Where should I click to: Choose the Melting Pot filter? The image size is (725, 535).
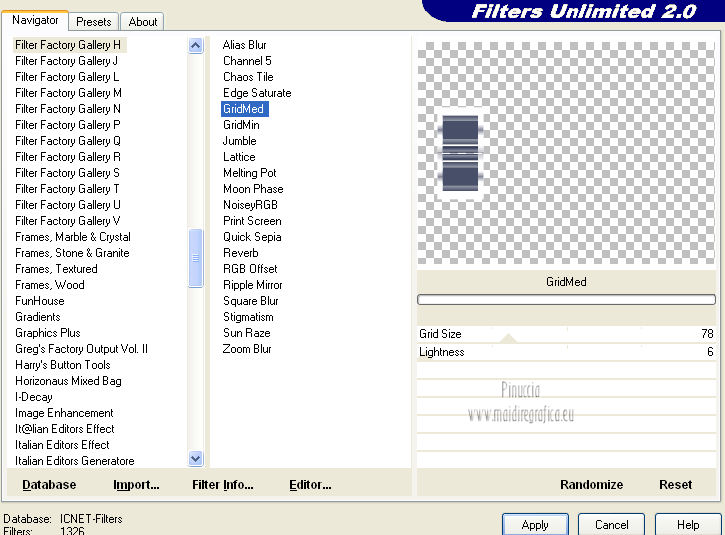point(250,173)
